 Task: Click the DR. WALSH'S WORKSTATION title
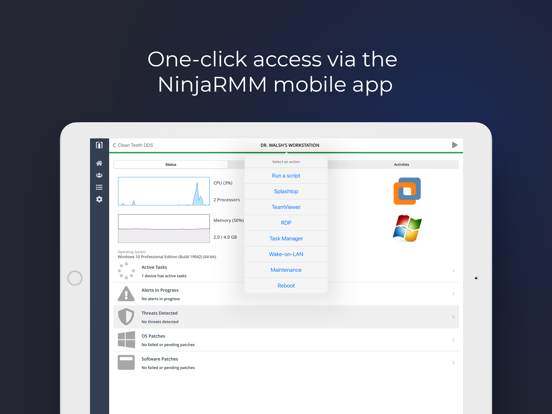[290, 145]
